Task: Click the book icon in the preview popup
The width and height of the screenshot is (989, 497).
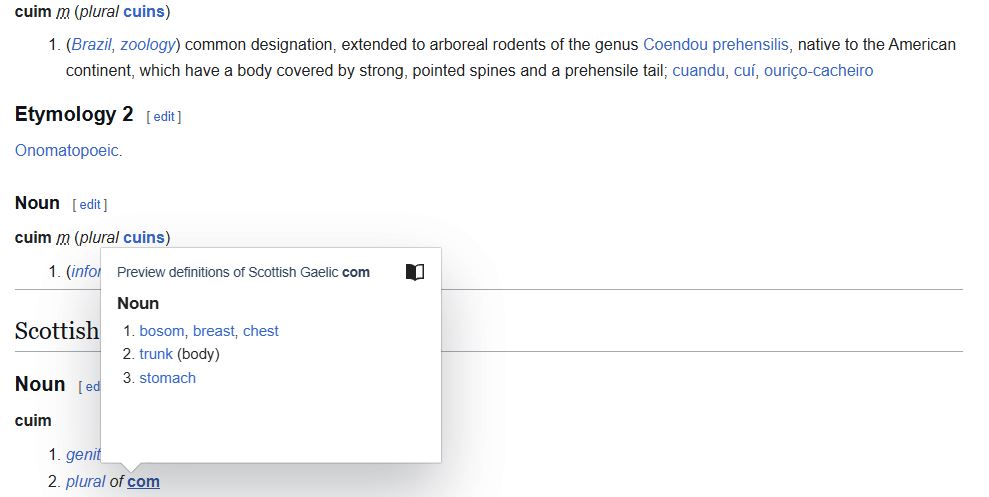Action: coord(415,272)
